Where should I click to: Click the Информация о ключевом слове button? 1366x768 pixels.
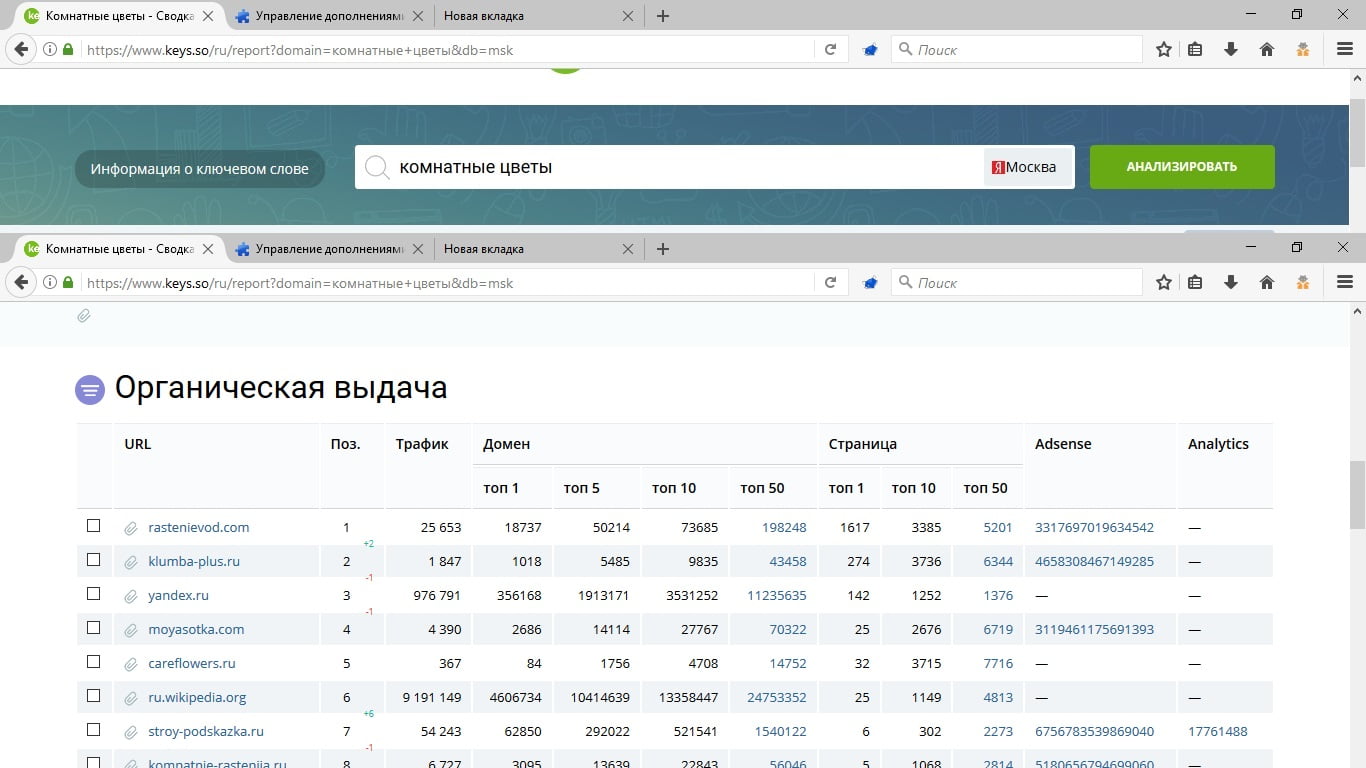[x=200, y=169]
